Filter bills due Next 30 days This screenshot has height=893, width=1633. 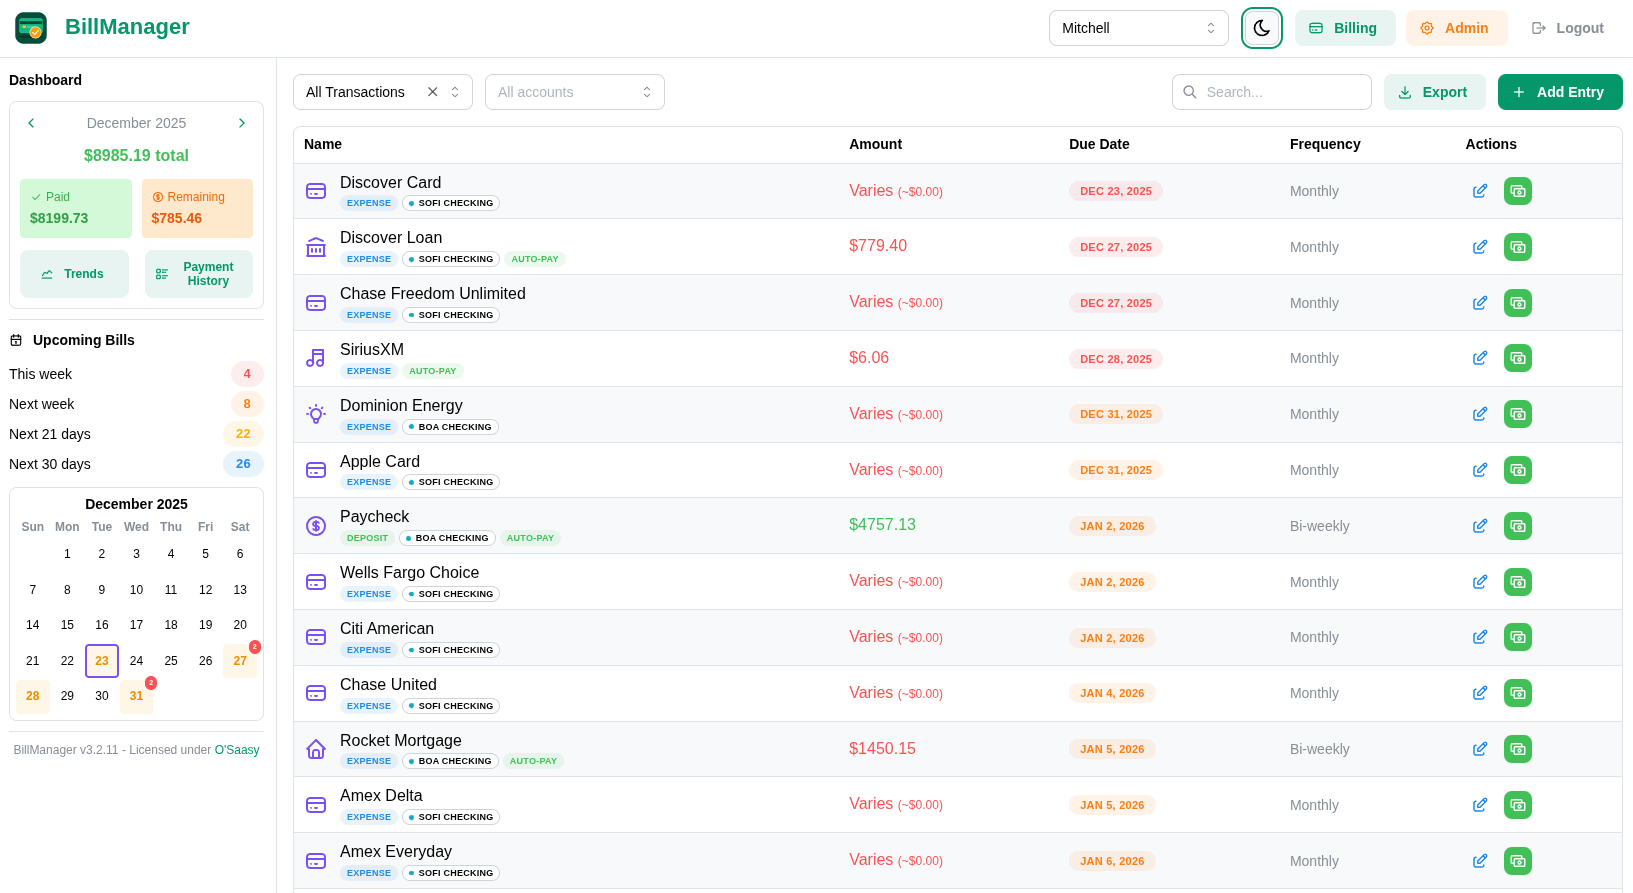(136, 464)
